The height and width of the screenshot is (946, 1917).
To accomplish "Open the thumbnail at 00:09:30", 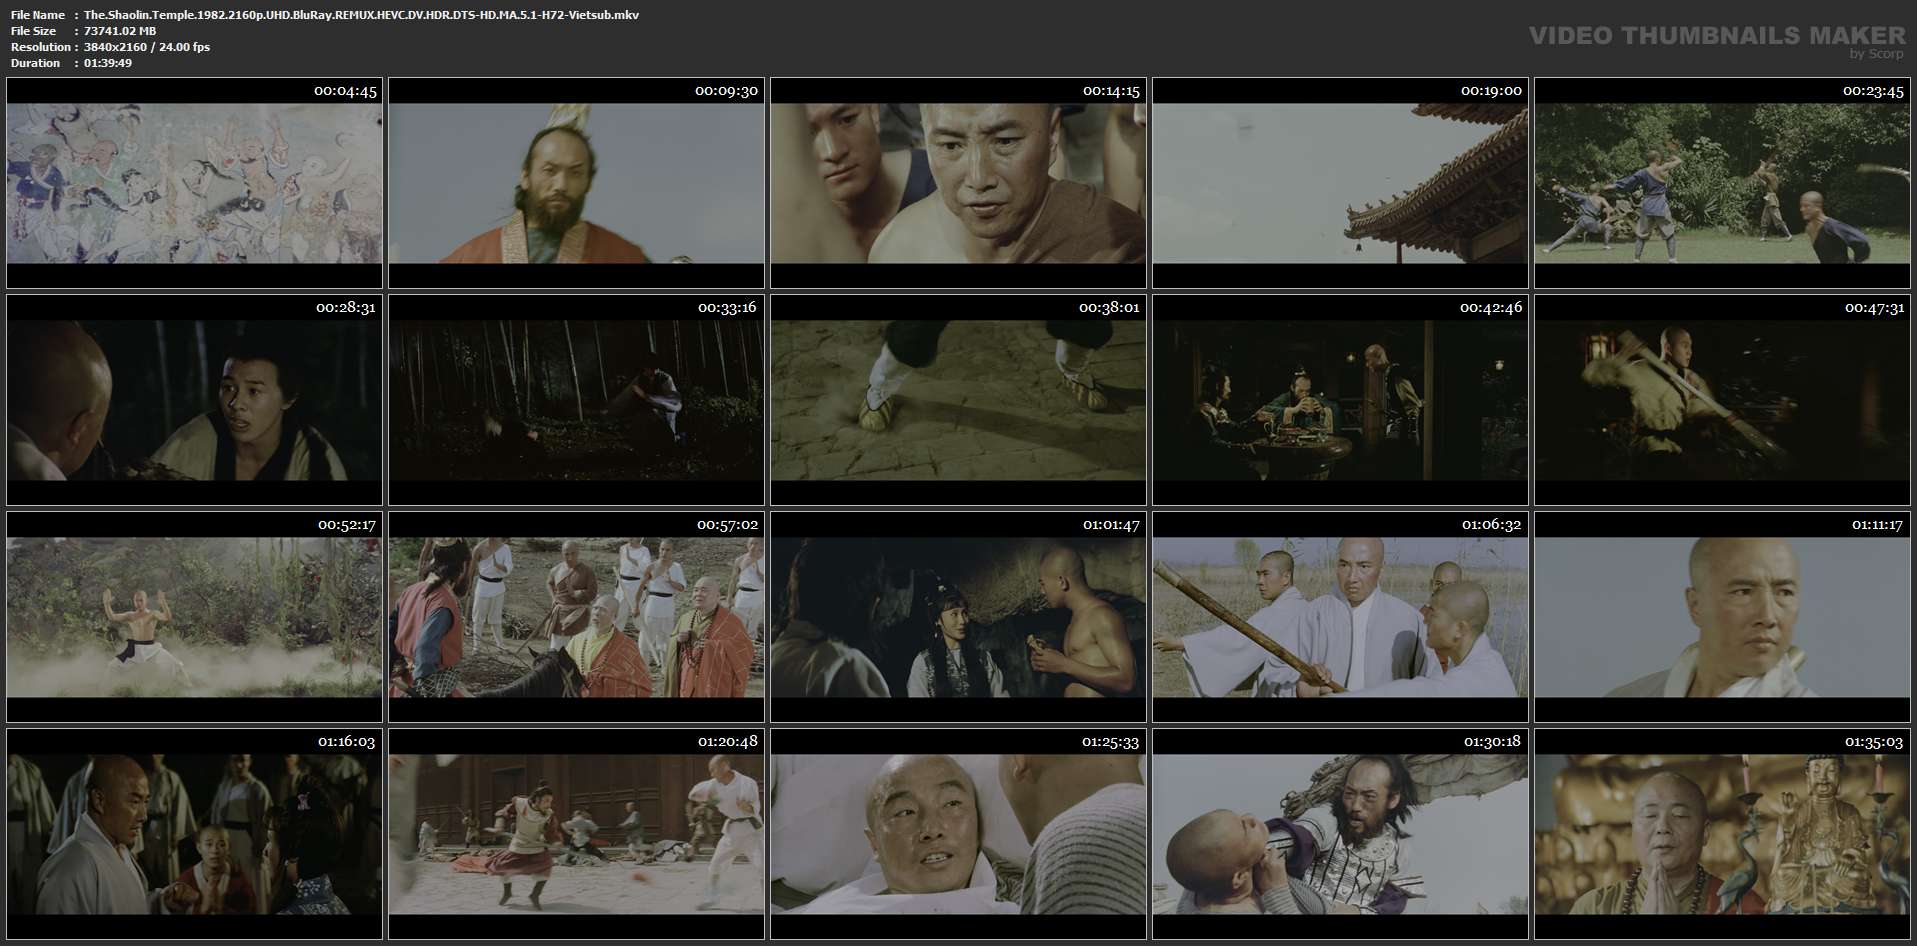I will [x=576, y=183].
